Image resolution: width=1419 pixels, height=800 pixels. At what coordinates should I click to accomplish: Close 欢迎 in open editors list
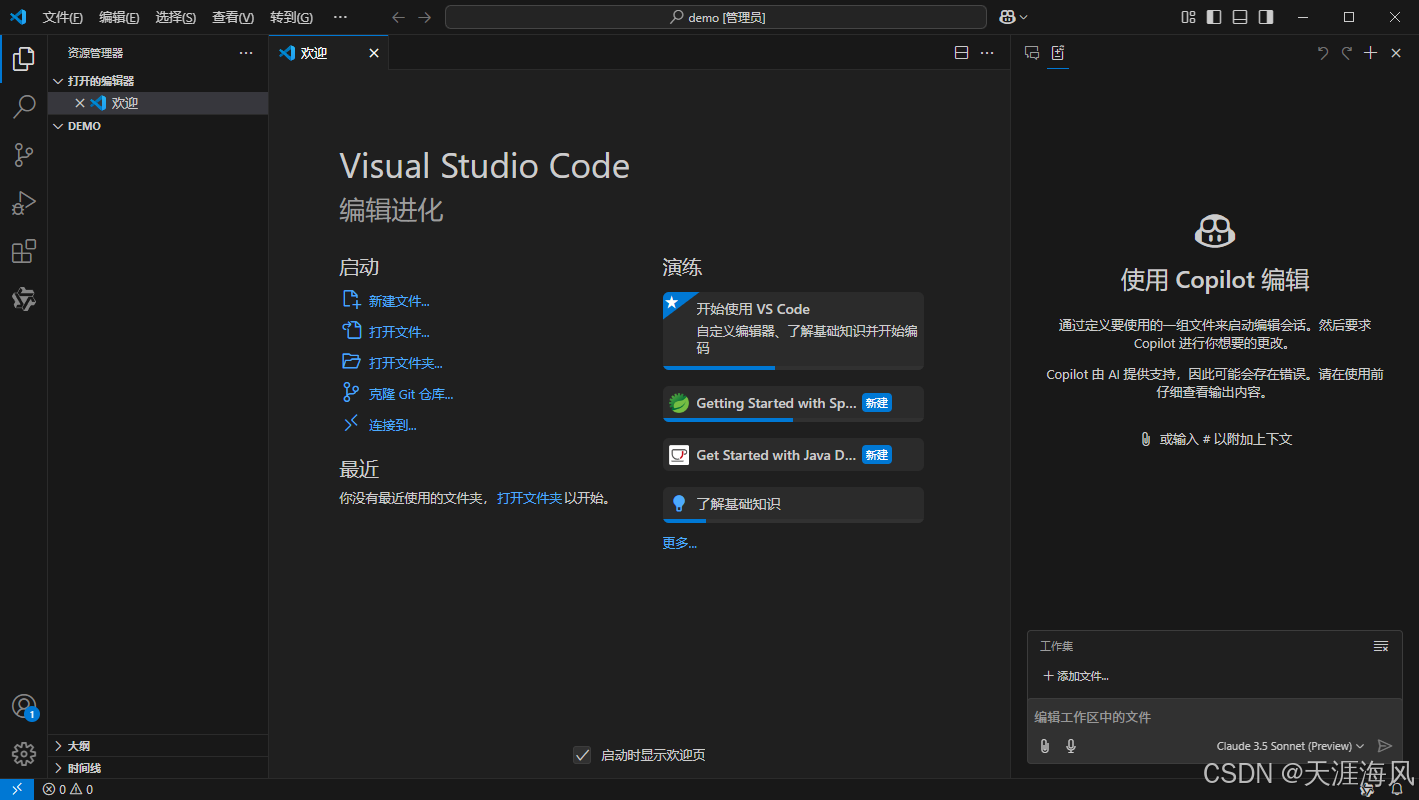[80, 103]
